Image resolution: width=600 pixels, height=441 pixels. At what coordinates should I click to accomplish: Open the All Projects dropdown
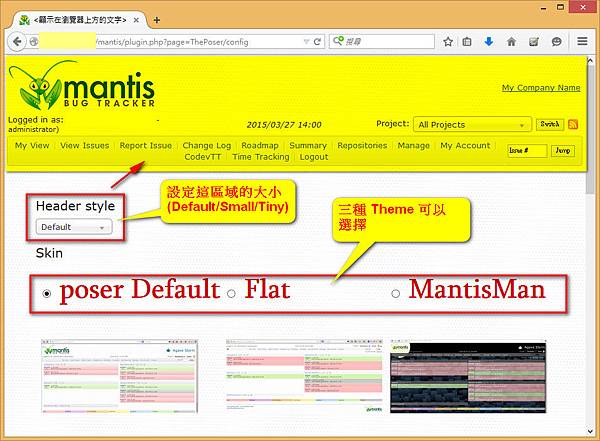coord(472,124)
